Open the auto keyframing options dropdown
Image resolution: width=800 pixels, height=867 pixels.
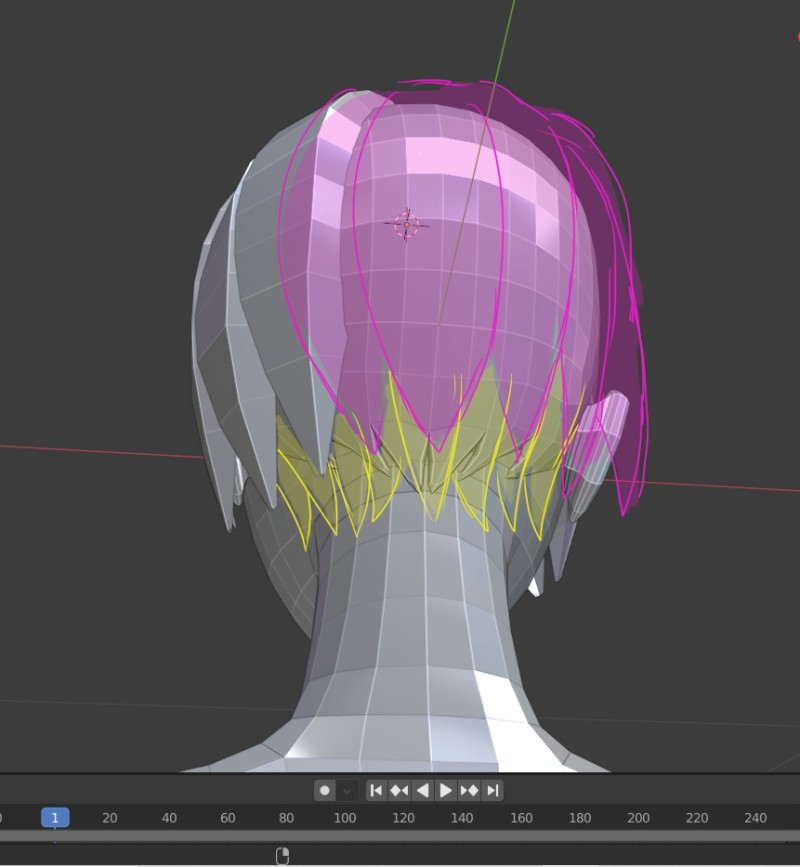pos(347,791)
